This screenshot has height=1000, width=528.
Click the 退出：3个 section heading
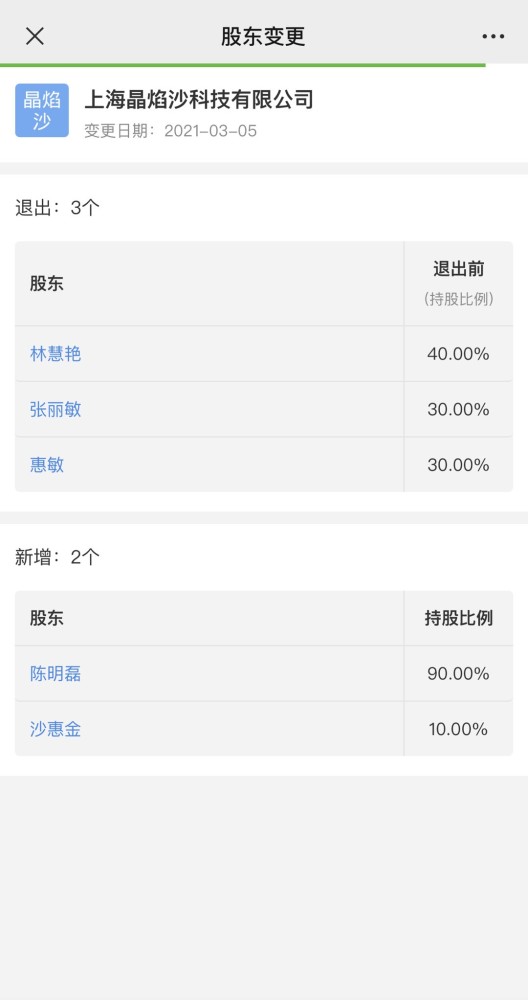[x=57, y=208]
